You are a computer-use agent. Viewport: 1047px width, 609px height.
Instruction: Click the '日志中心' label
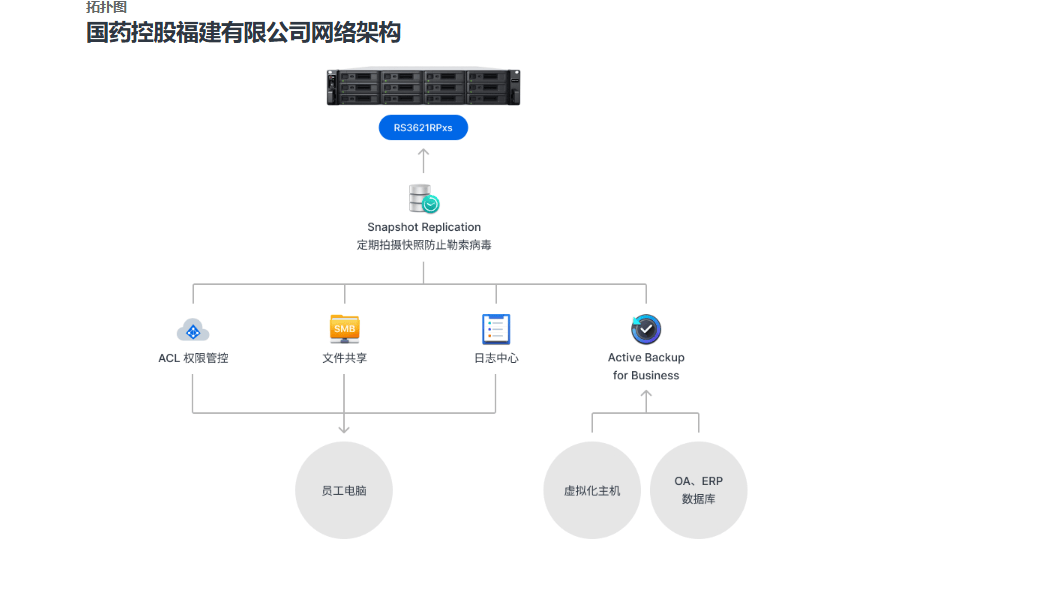[x=496, y=358]
